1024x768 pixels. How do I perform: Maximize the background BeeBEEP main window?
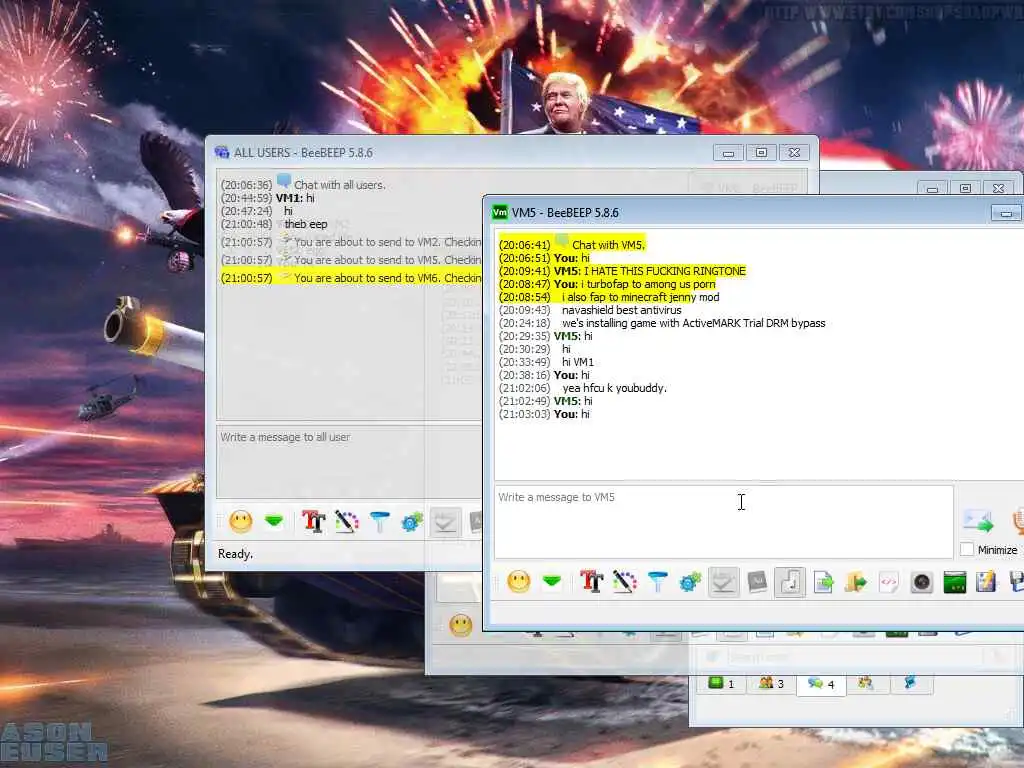(x=965, y=188)
